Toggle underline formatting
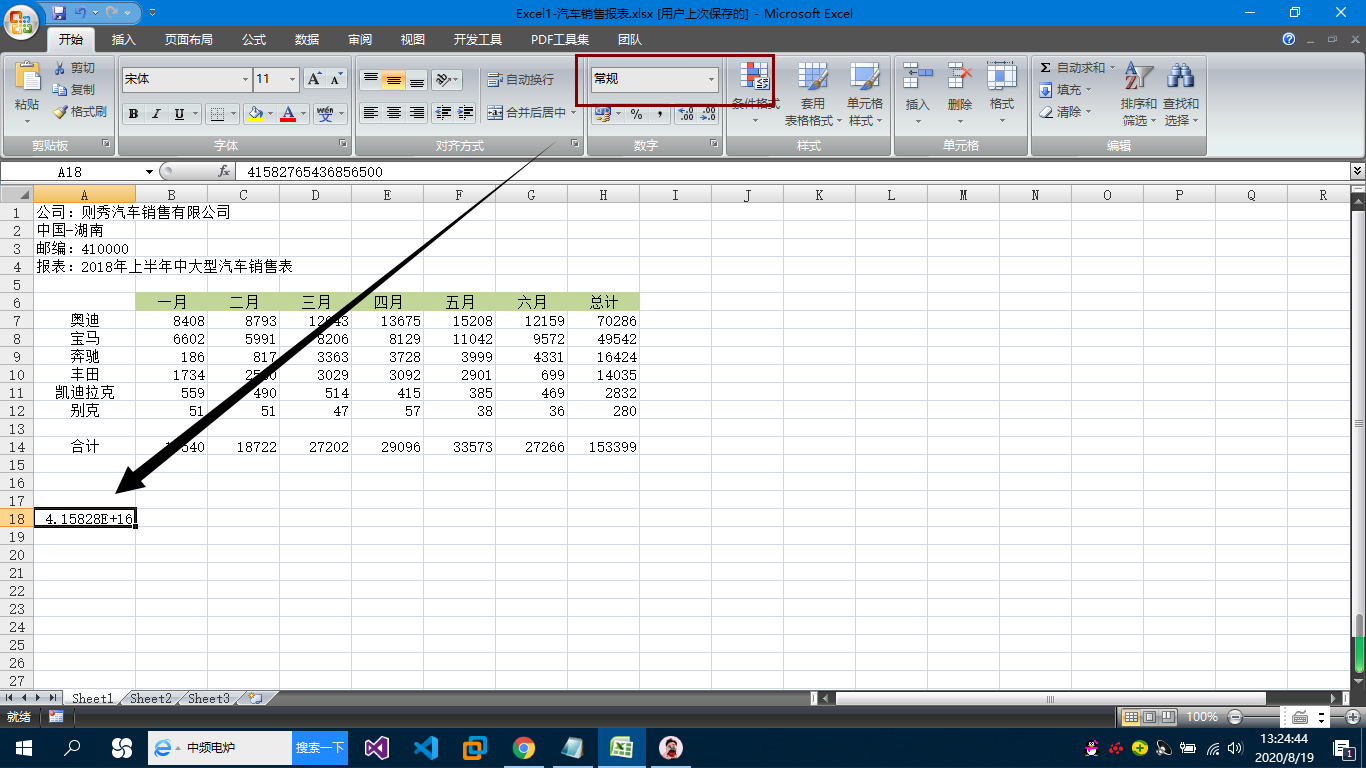Image resolution: width=1366 pixels, height=768 pixels. coord(179,114)
